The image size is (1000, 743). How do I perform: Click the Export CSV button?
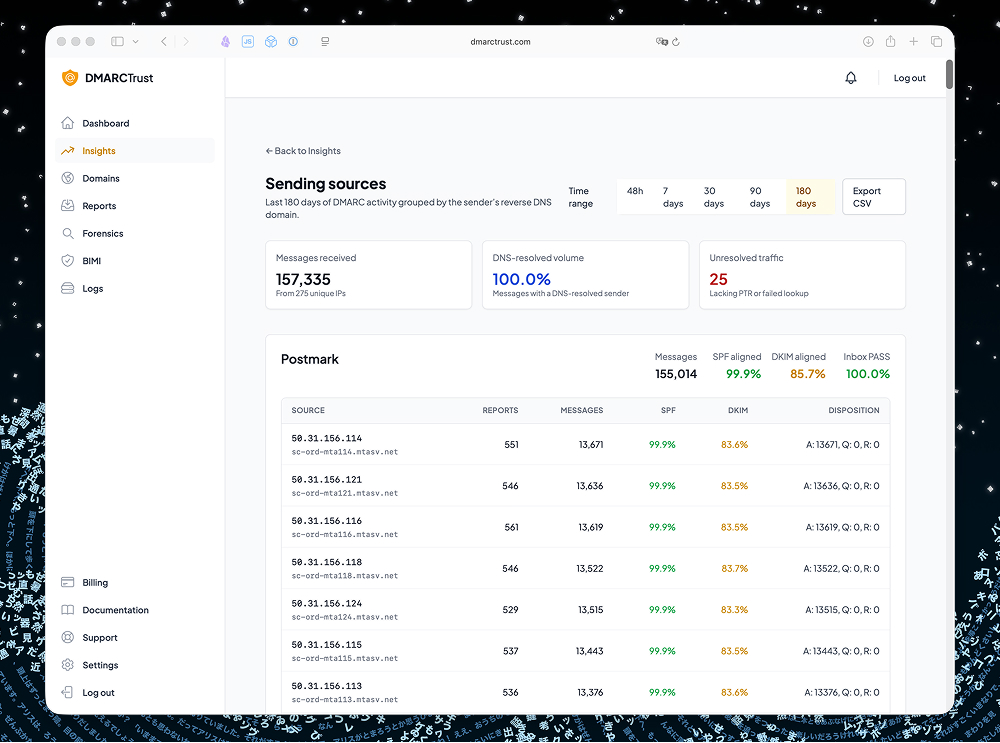point(873,196)
